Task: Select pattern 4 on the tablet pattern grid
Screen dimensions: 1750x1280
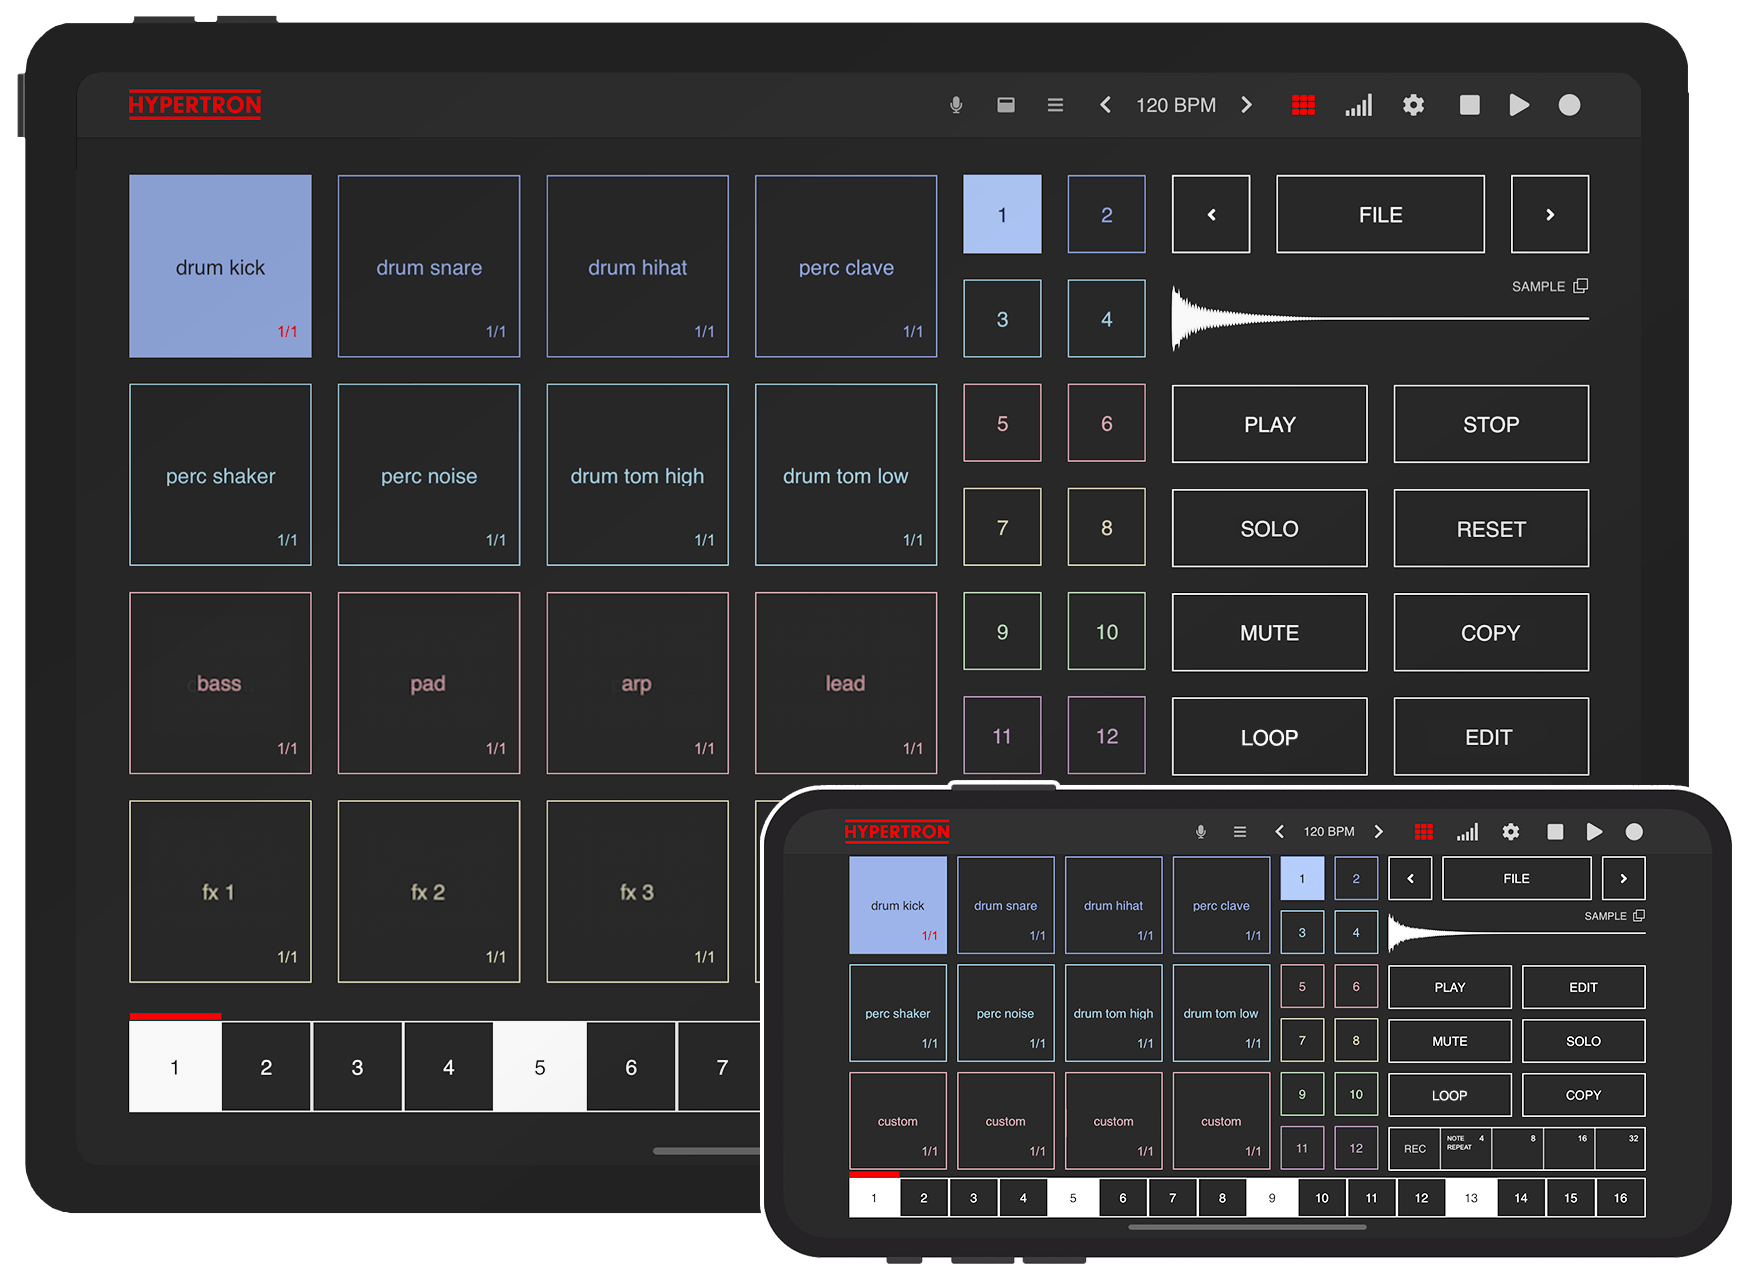Action: pos(1106,319)
